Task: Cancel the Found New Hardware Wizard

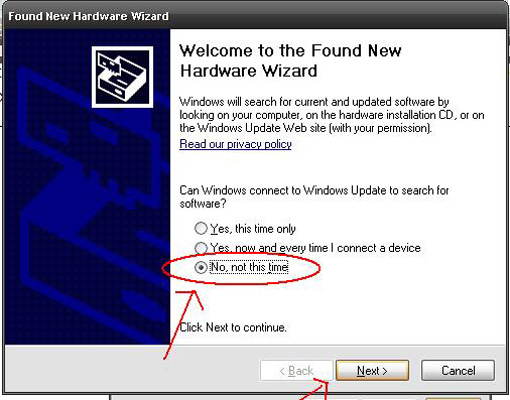Action: 458,370
